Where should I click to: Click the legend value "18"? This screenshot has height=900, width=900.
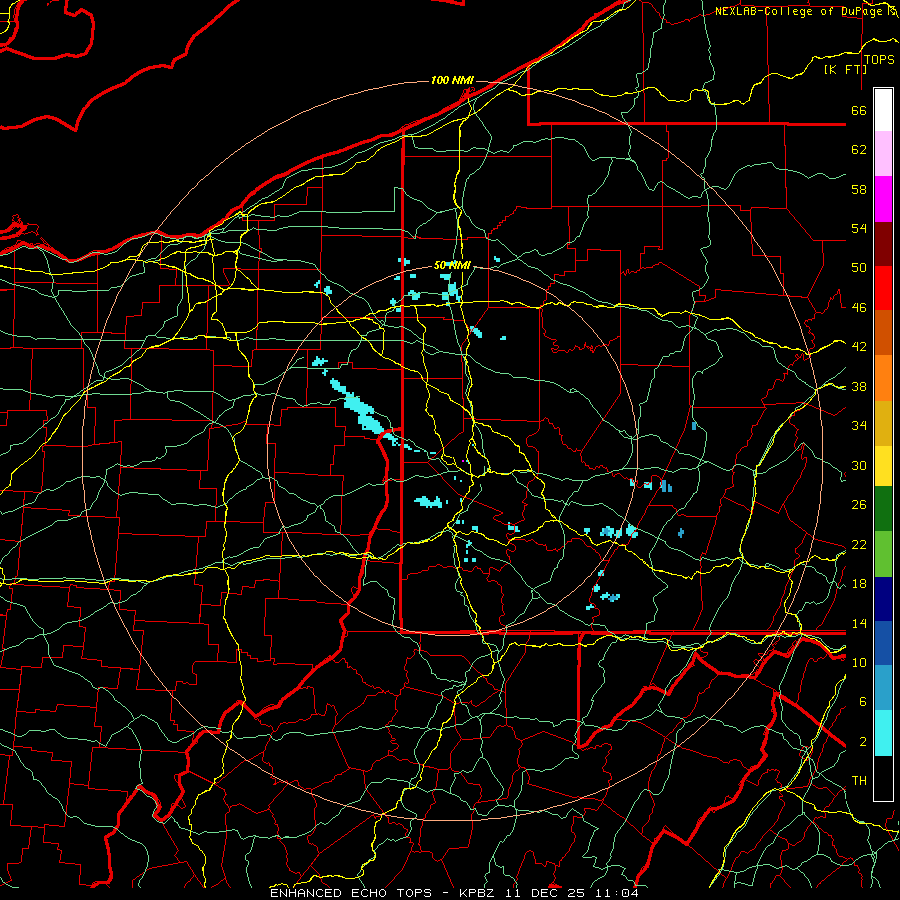click(x=859, y=584)
